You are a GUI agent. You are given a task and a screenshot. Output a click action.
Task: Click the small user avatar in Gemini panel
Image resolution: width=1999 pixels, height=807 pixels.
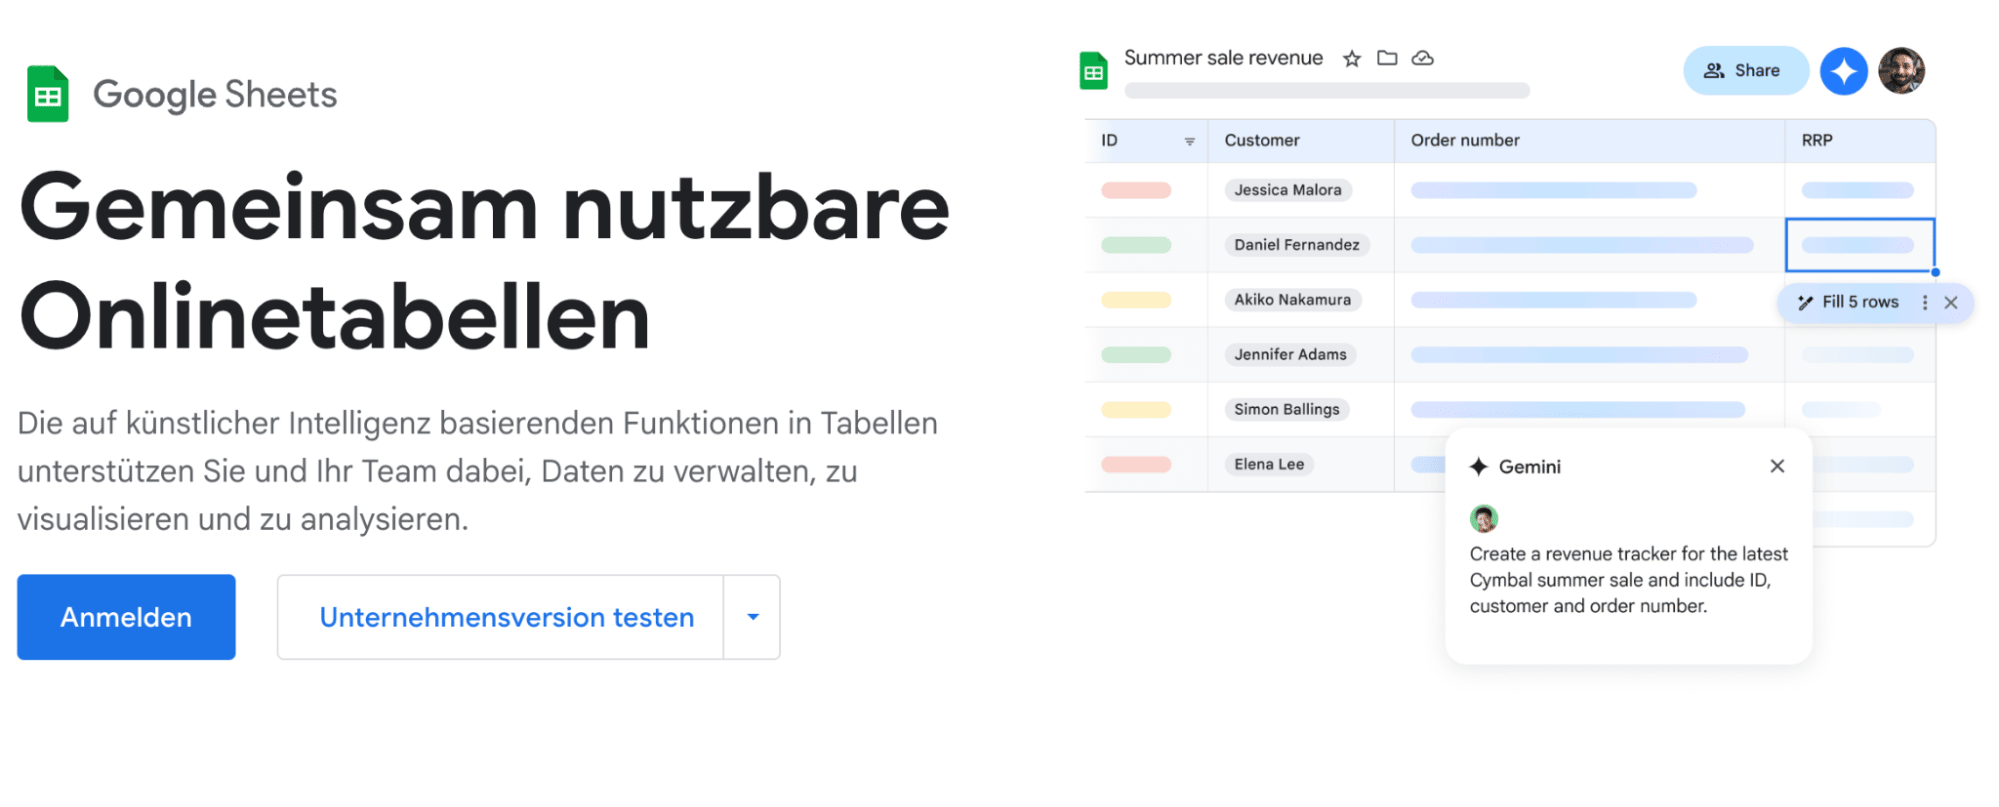pyautogui.click(x=1484, y=519)
